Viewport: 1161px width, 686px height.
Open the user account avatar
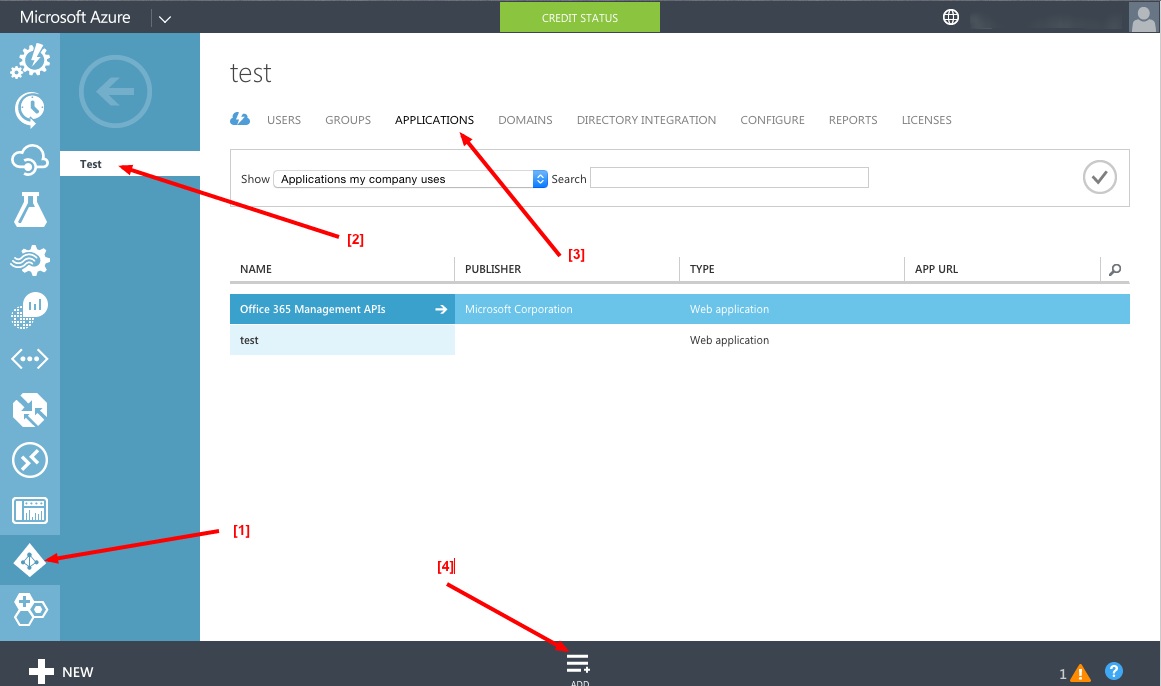1143,17
